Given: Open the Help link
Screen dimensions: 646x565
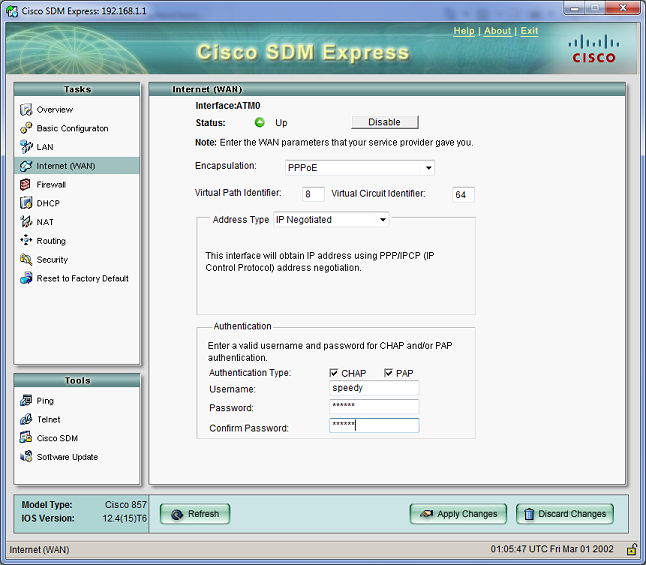Looking at the screenshot, I should click(x=464, y=31).
